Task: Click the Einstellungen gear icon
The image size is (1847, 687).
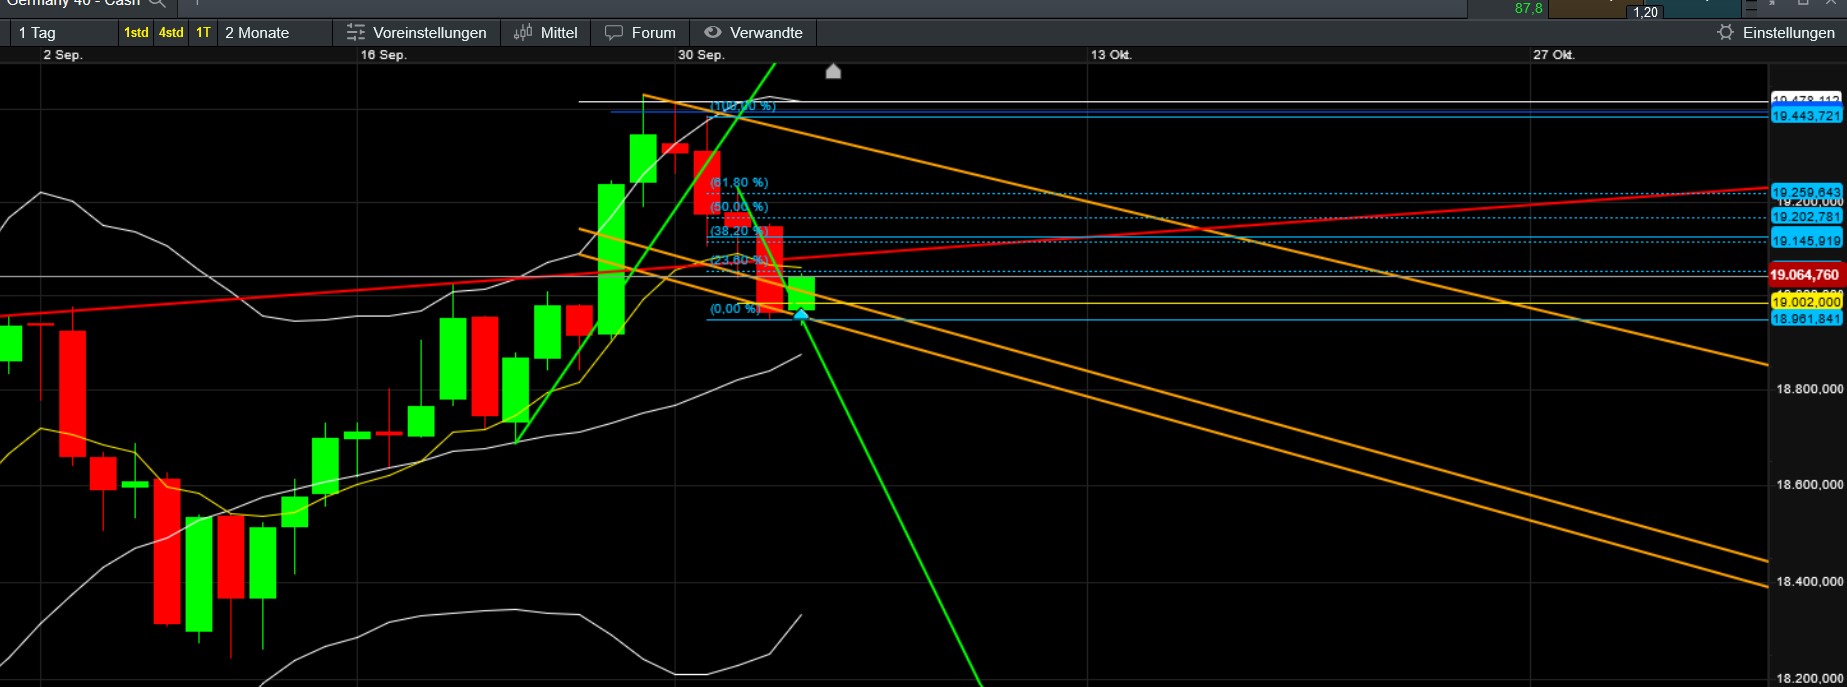Action: click(1725, 33)
